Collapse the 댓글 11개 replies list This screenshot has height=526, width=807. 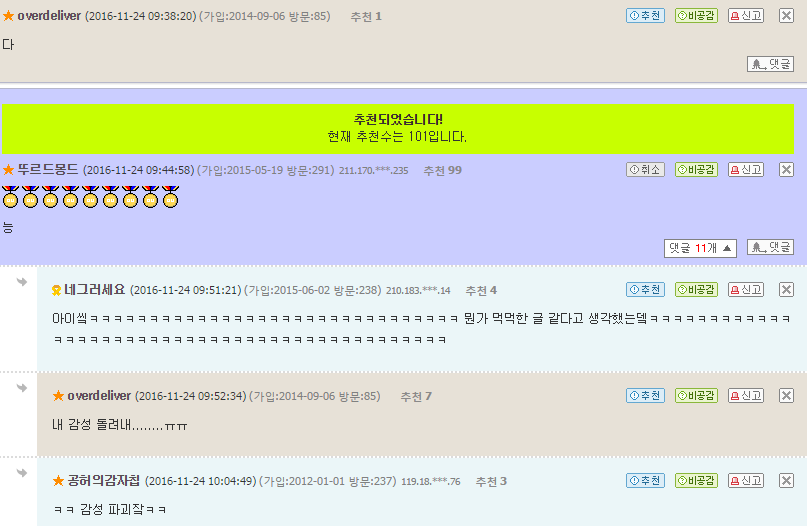tap(700, 248)
